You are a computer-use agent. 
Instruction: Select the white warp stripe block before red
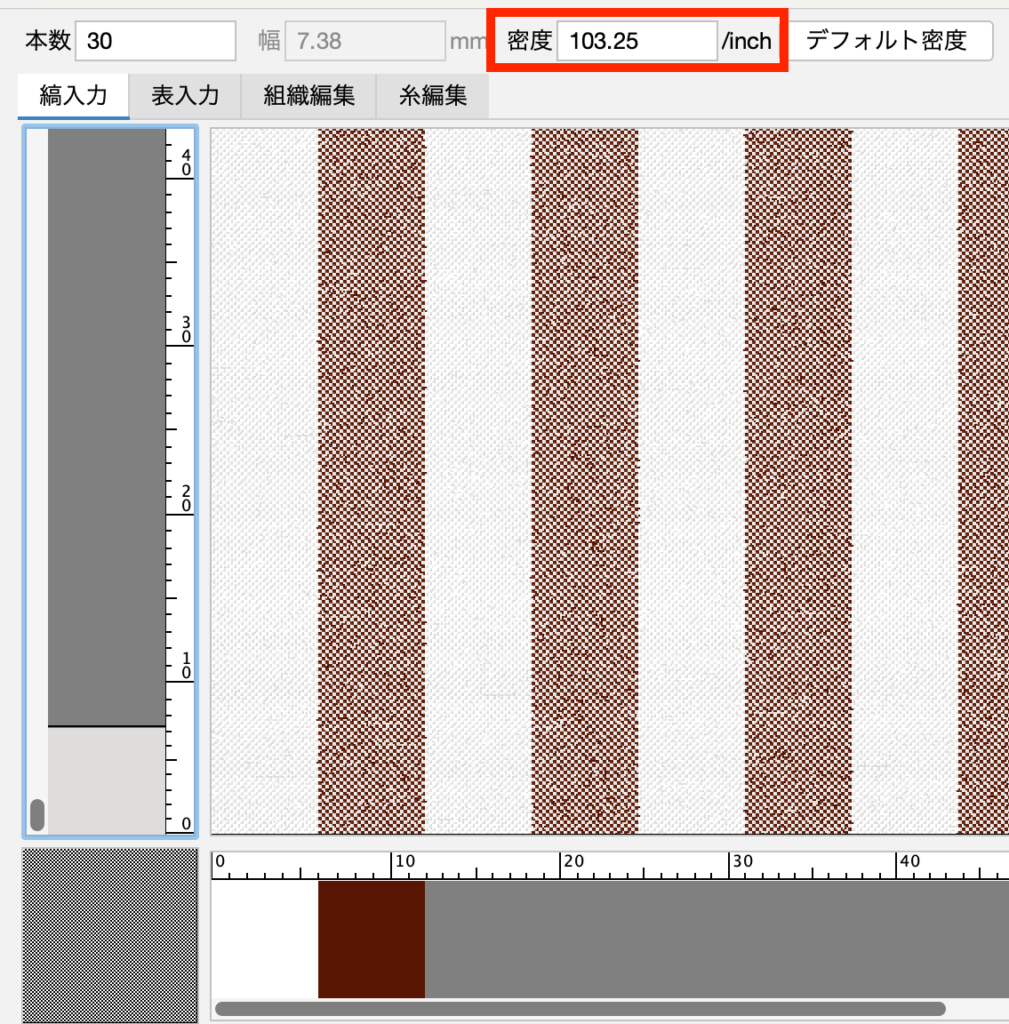tap(265, 939)
